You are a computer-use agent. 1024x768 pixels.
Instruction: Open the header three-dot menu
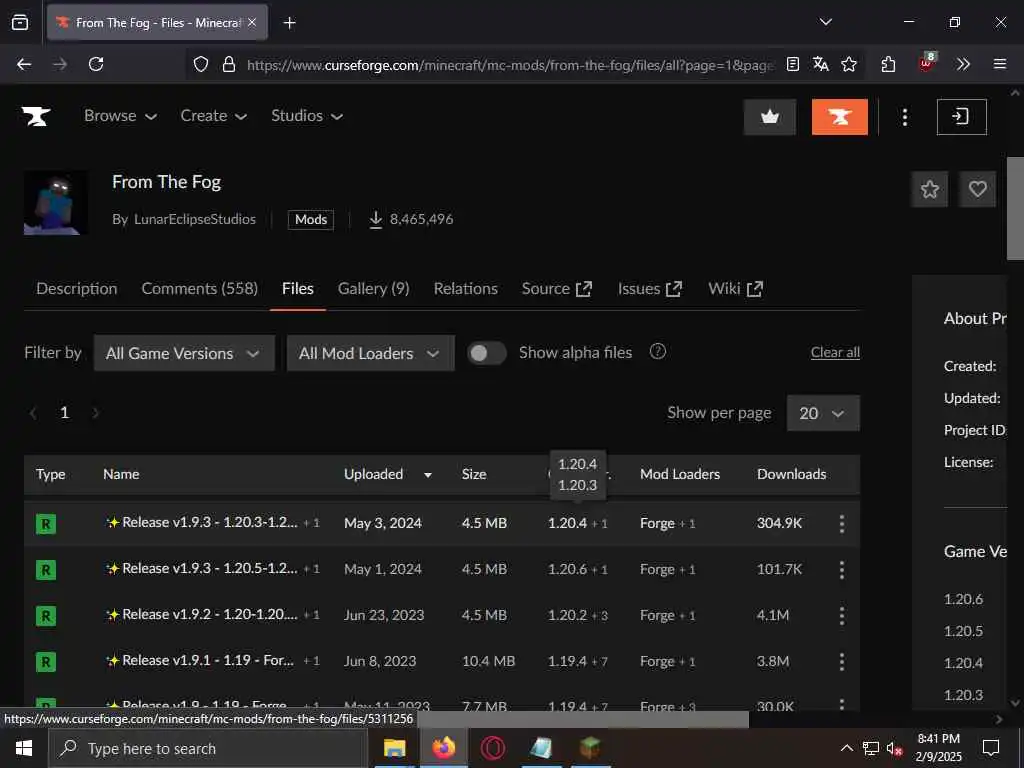(904, 117)
